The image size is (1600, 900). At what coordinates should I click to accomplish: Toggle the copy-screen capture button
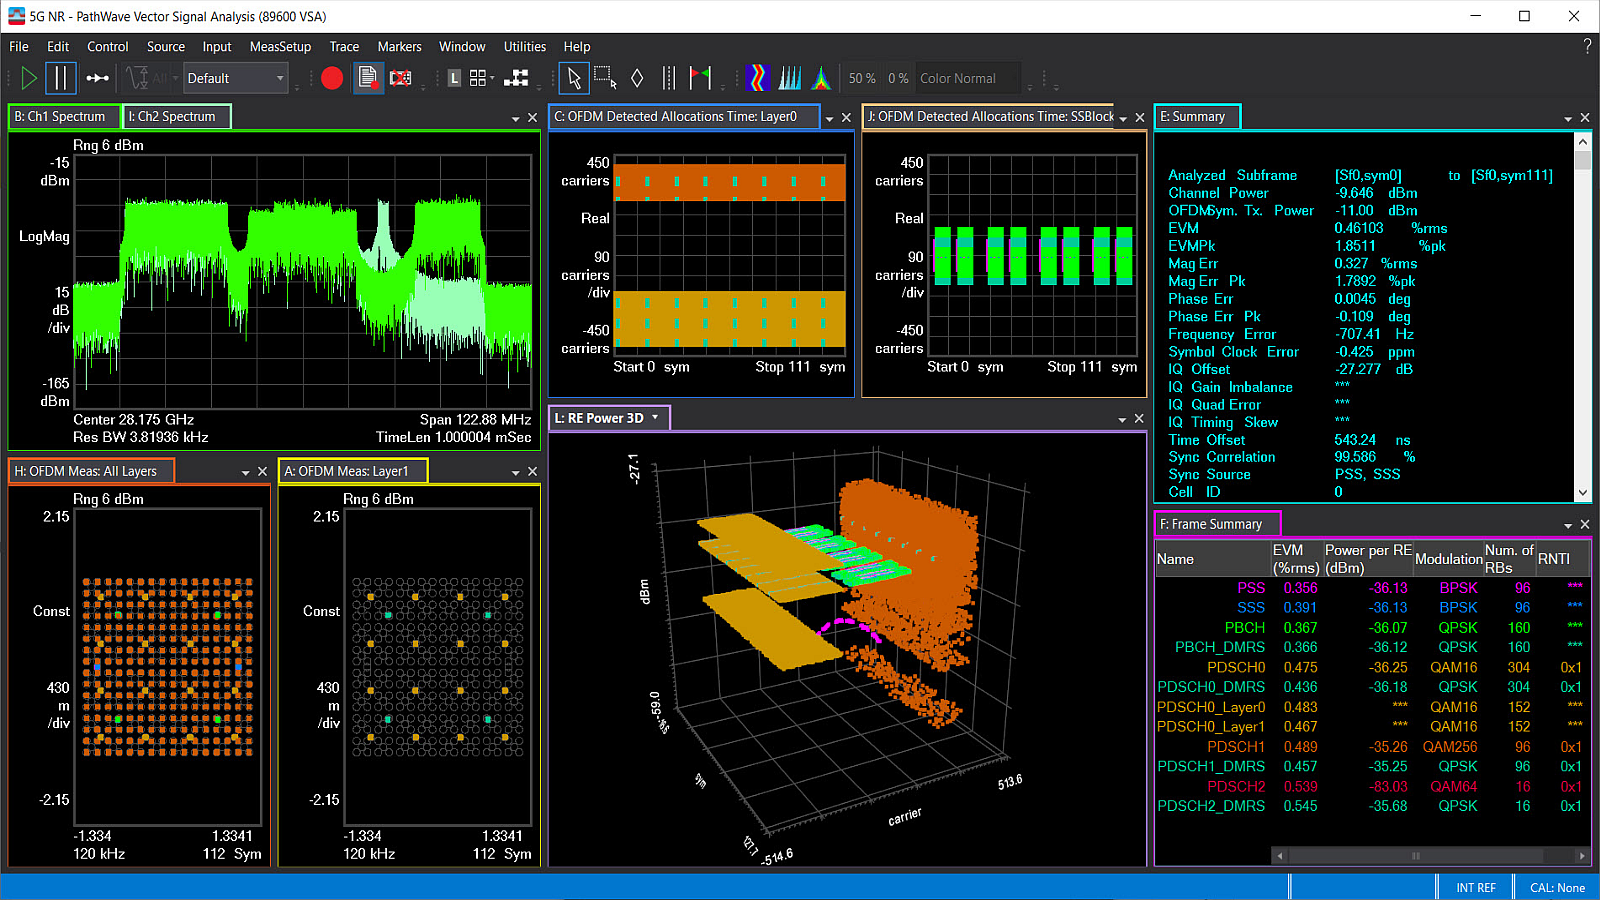369,78
